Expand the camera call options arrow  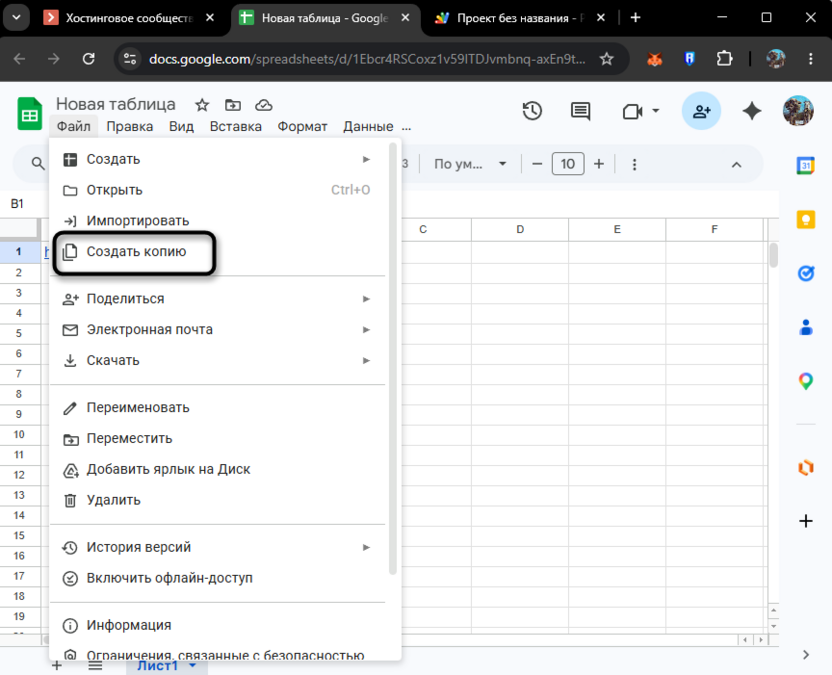[x=655, y=111]
